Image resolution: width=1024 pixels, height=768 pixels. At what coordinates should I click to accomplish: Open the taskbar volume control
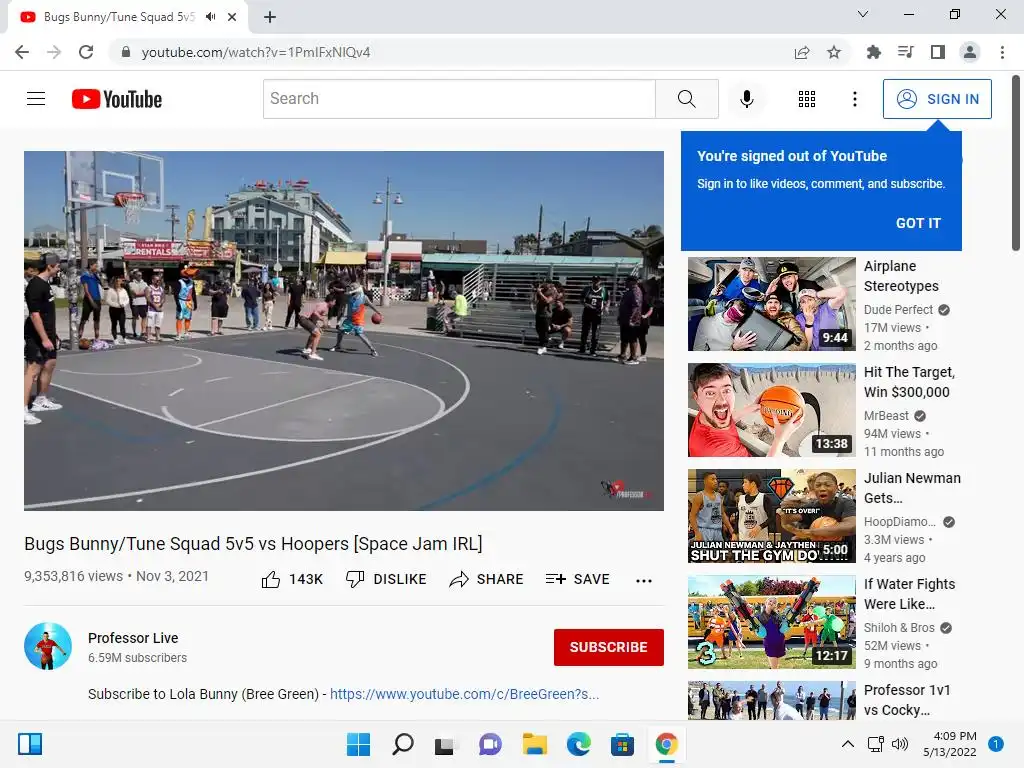(x=900, y=744)
